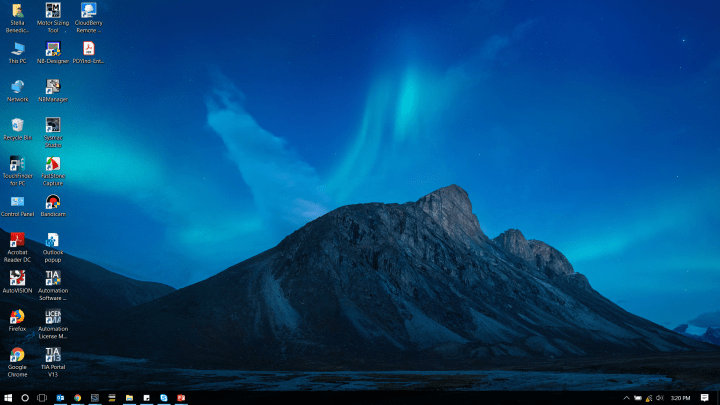Open the Action Center notifications panel

click(705, 397)
